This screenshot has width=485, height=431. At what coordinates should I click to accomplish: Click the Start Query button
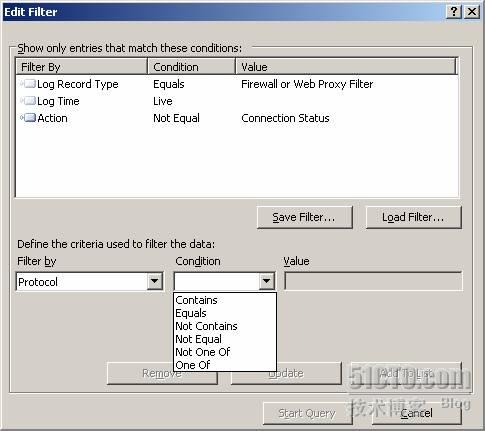(307, 413)
